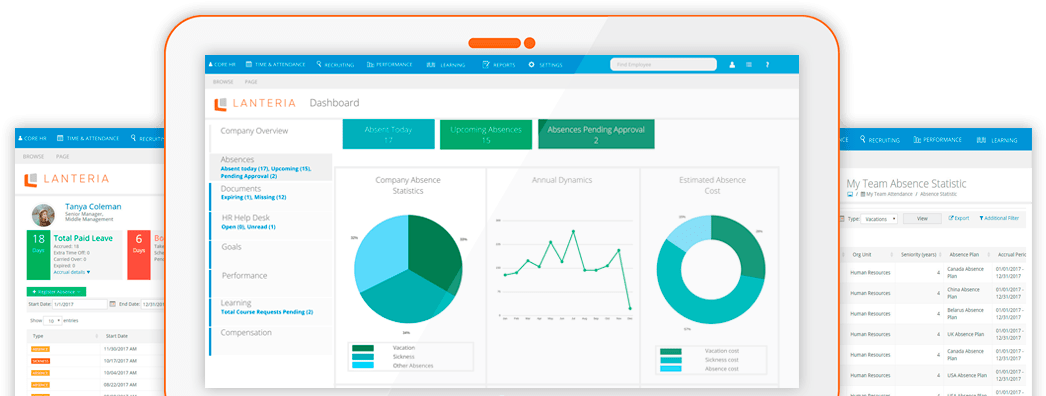
Task: Select Compensation in dashboard sidebar
Action: (x=246, y=332)
